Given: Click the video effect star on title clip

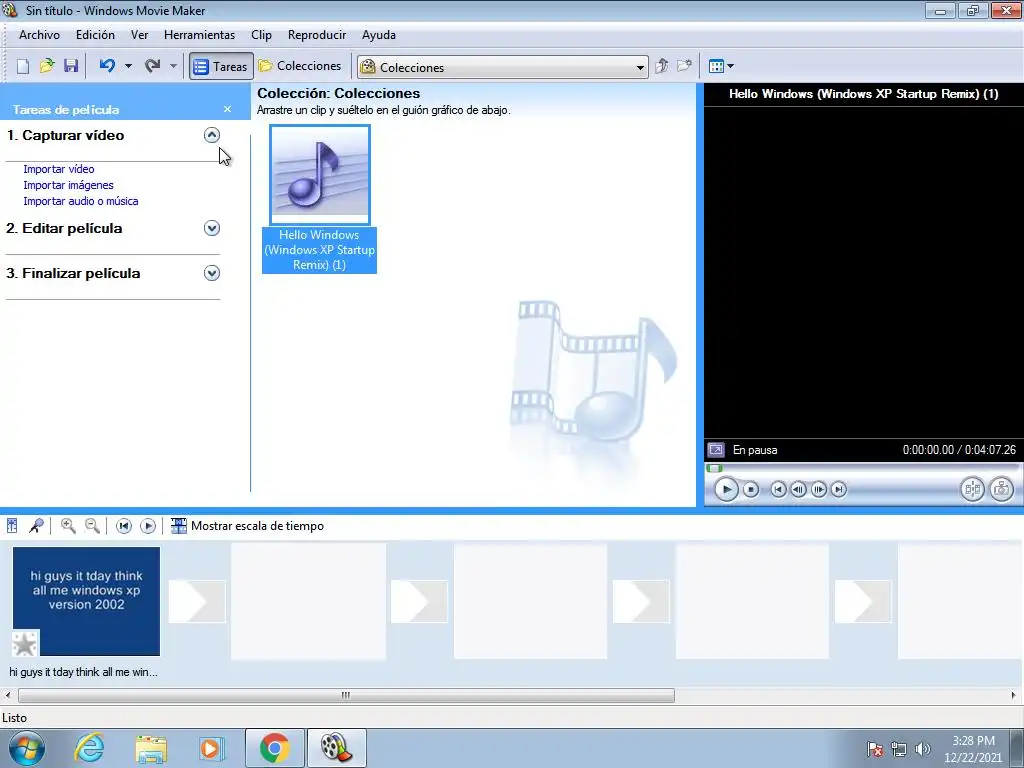Looking at the screenshot, I should point(25,644).
